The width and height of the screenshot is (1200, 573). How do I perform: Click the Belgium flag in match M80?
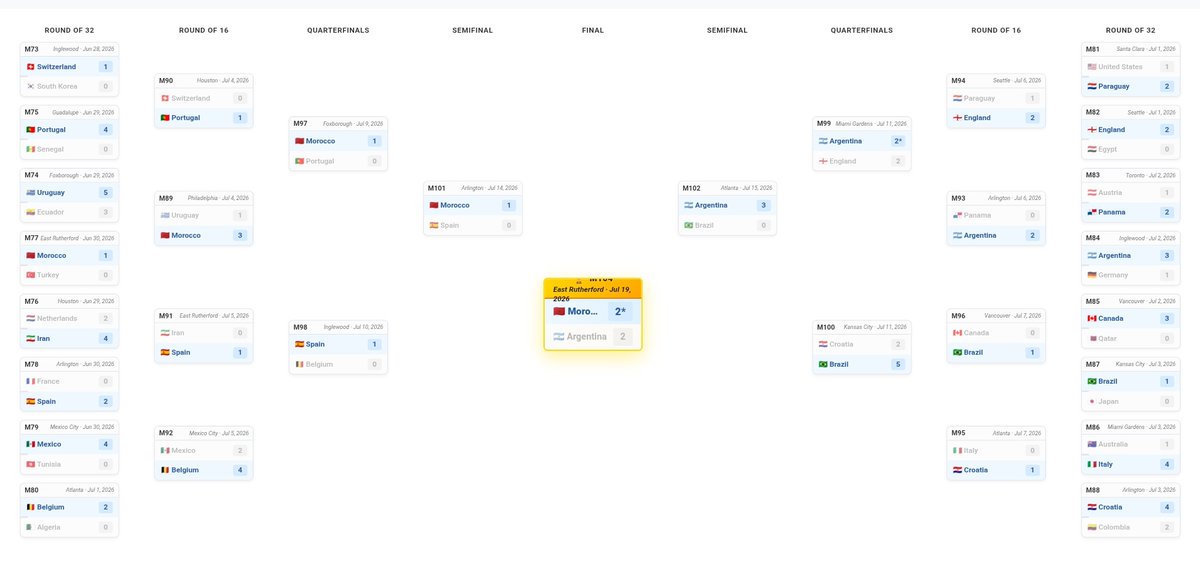click(x=31, y=508)
